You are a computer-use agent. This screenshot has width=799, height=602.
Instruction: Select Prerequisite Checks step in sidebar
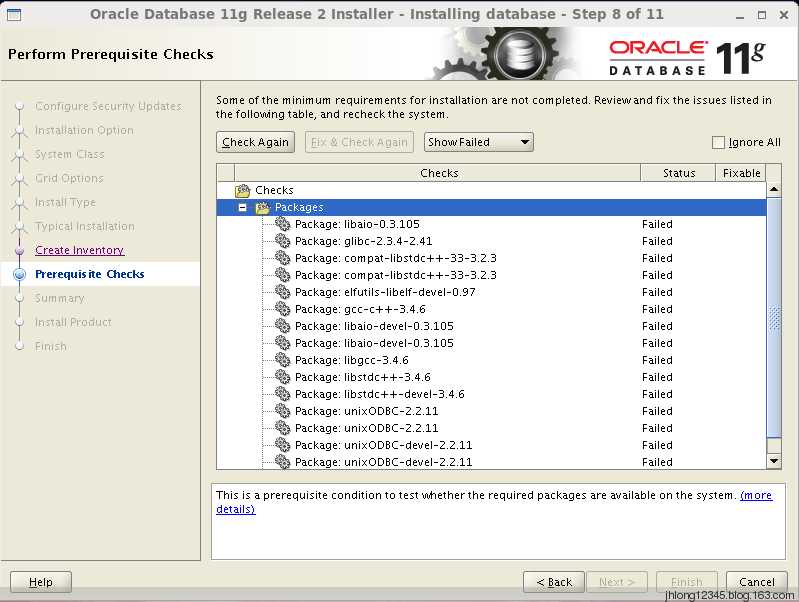click(90, 274)
